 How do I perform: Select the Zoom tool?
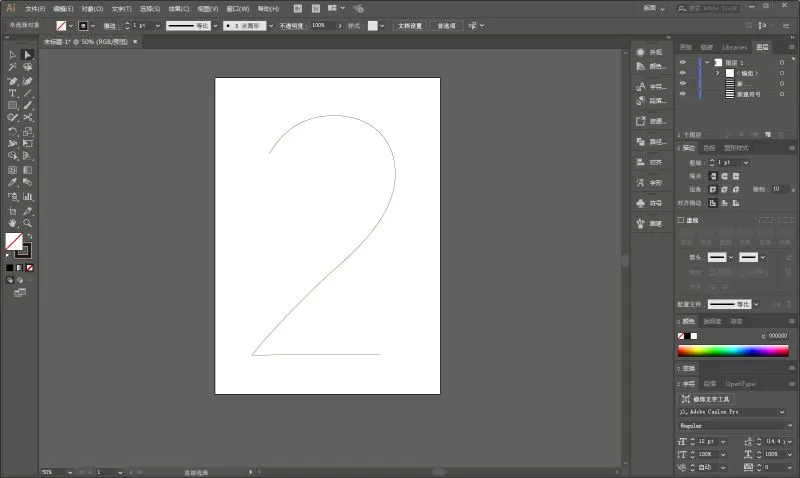click(28, 223)
